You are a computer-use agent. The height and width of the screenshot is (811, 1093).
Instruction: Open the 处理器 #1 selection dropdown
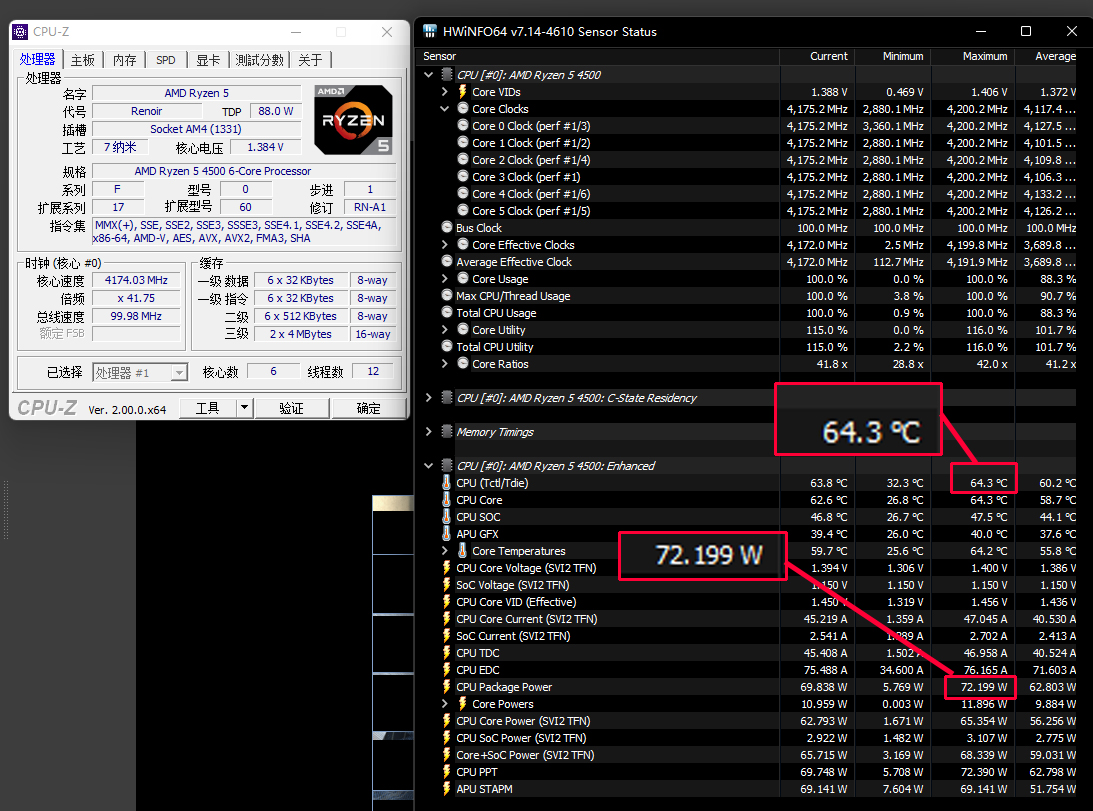click(179, 372)
